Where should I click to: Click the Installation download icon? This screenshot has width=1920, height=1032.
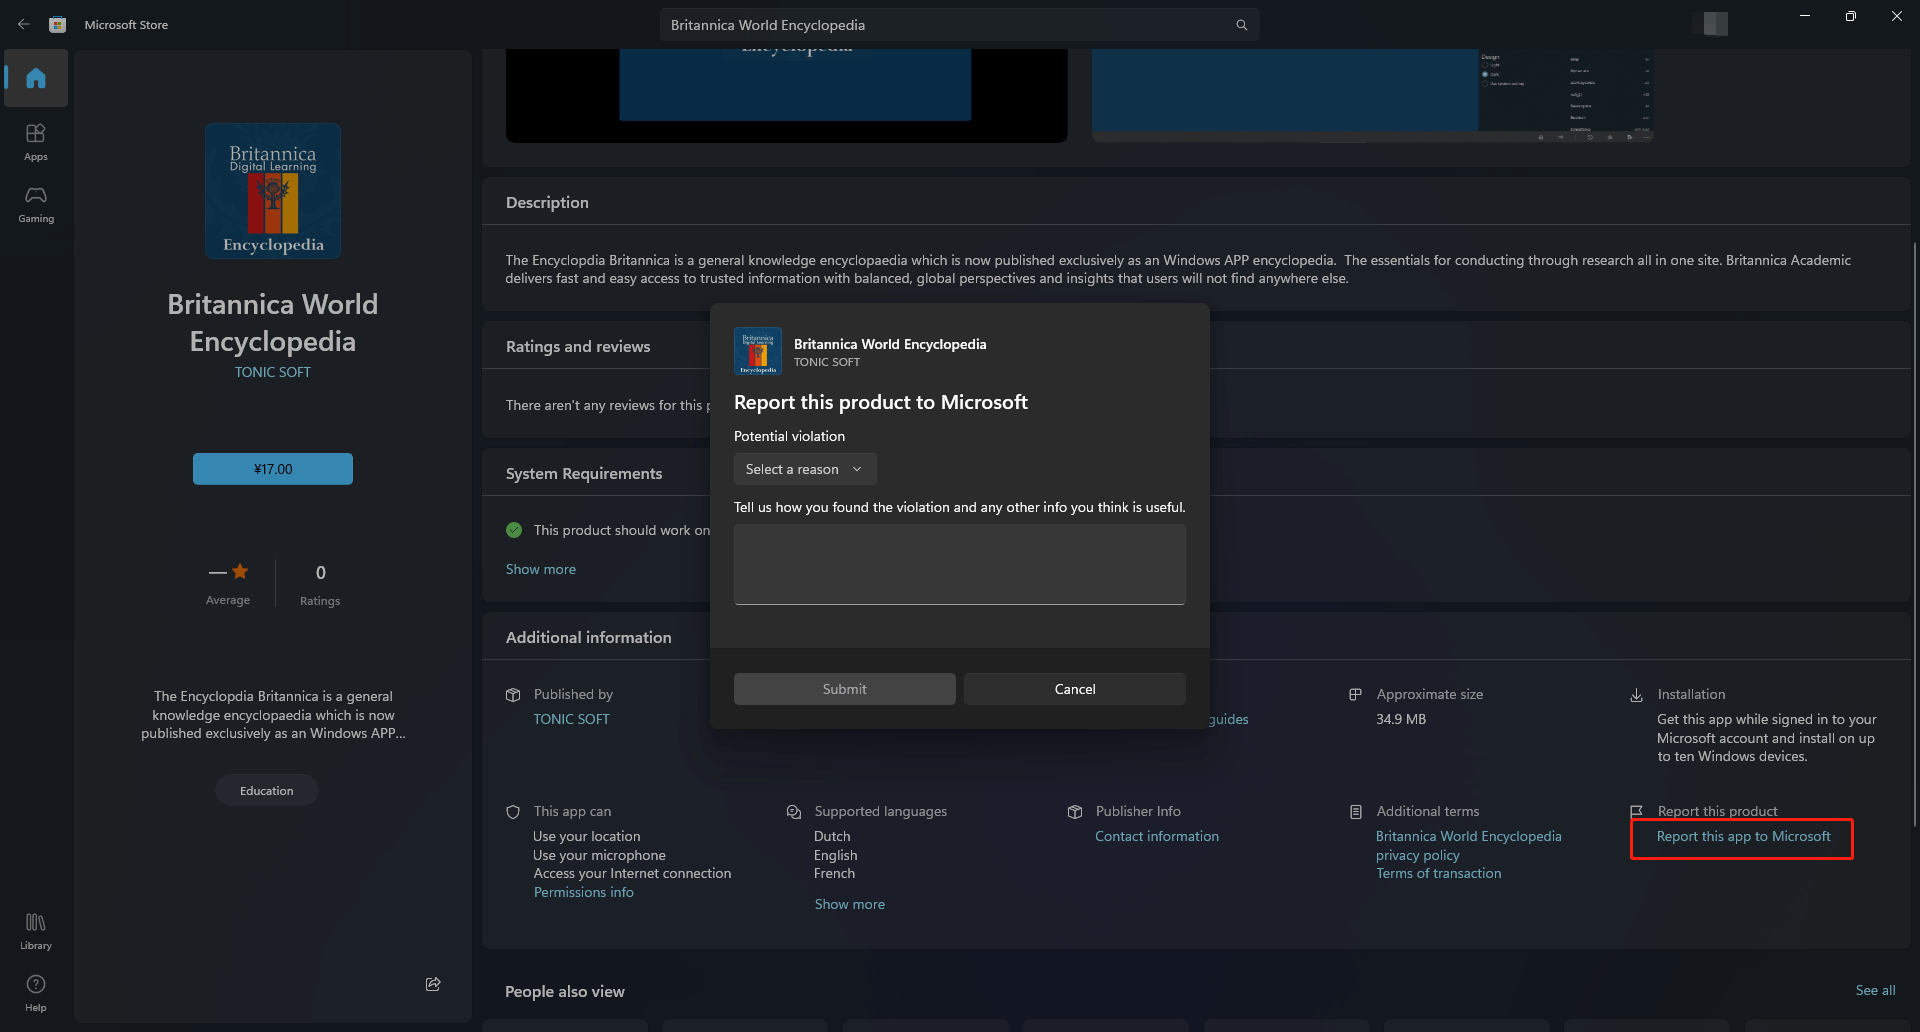coord(1637,695)
